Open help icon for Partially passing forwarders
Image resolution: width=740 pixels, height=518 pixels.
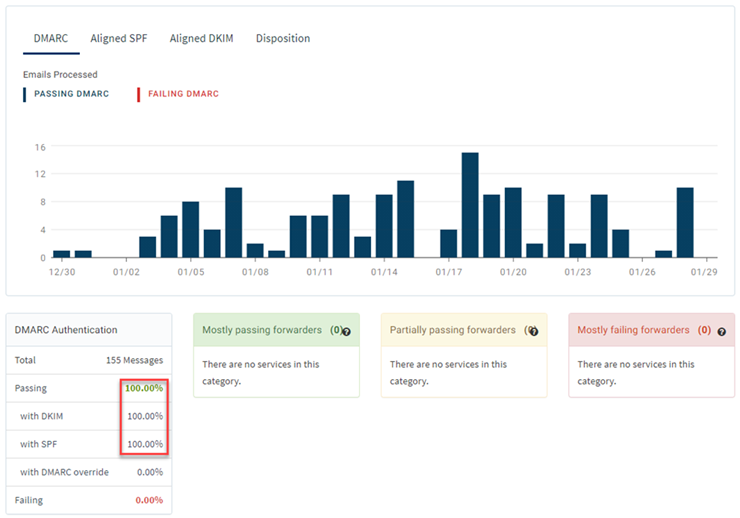pos(533,331)
